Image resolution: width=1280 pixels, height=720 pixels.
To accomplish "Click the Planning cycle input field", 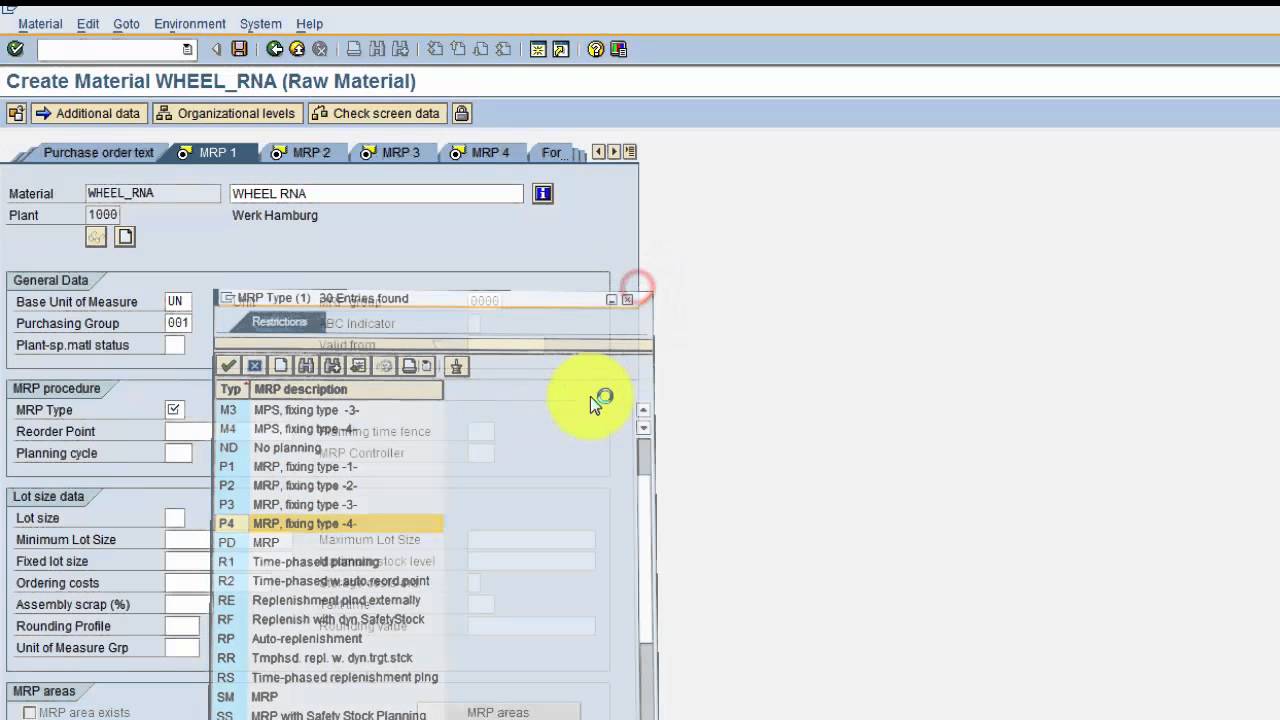I will pyautogui.click(x=178, y=453).
